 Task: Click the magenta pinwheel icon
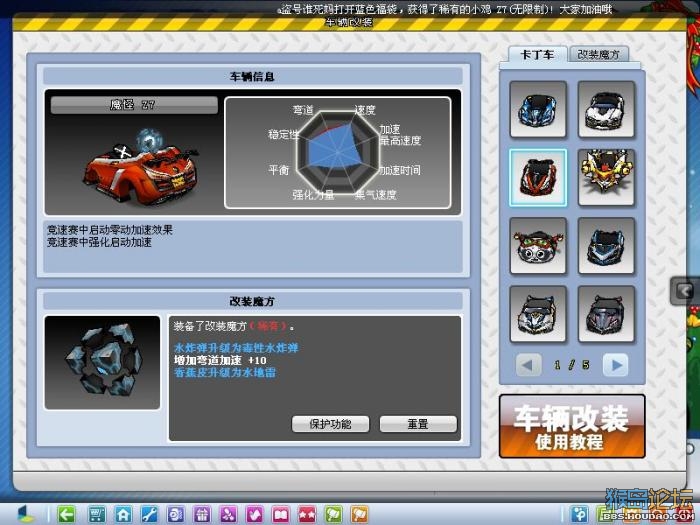(228, 514)
